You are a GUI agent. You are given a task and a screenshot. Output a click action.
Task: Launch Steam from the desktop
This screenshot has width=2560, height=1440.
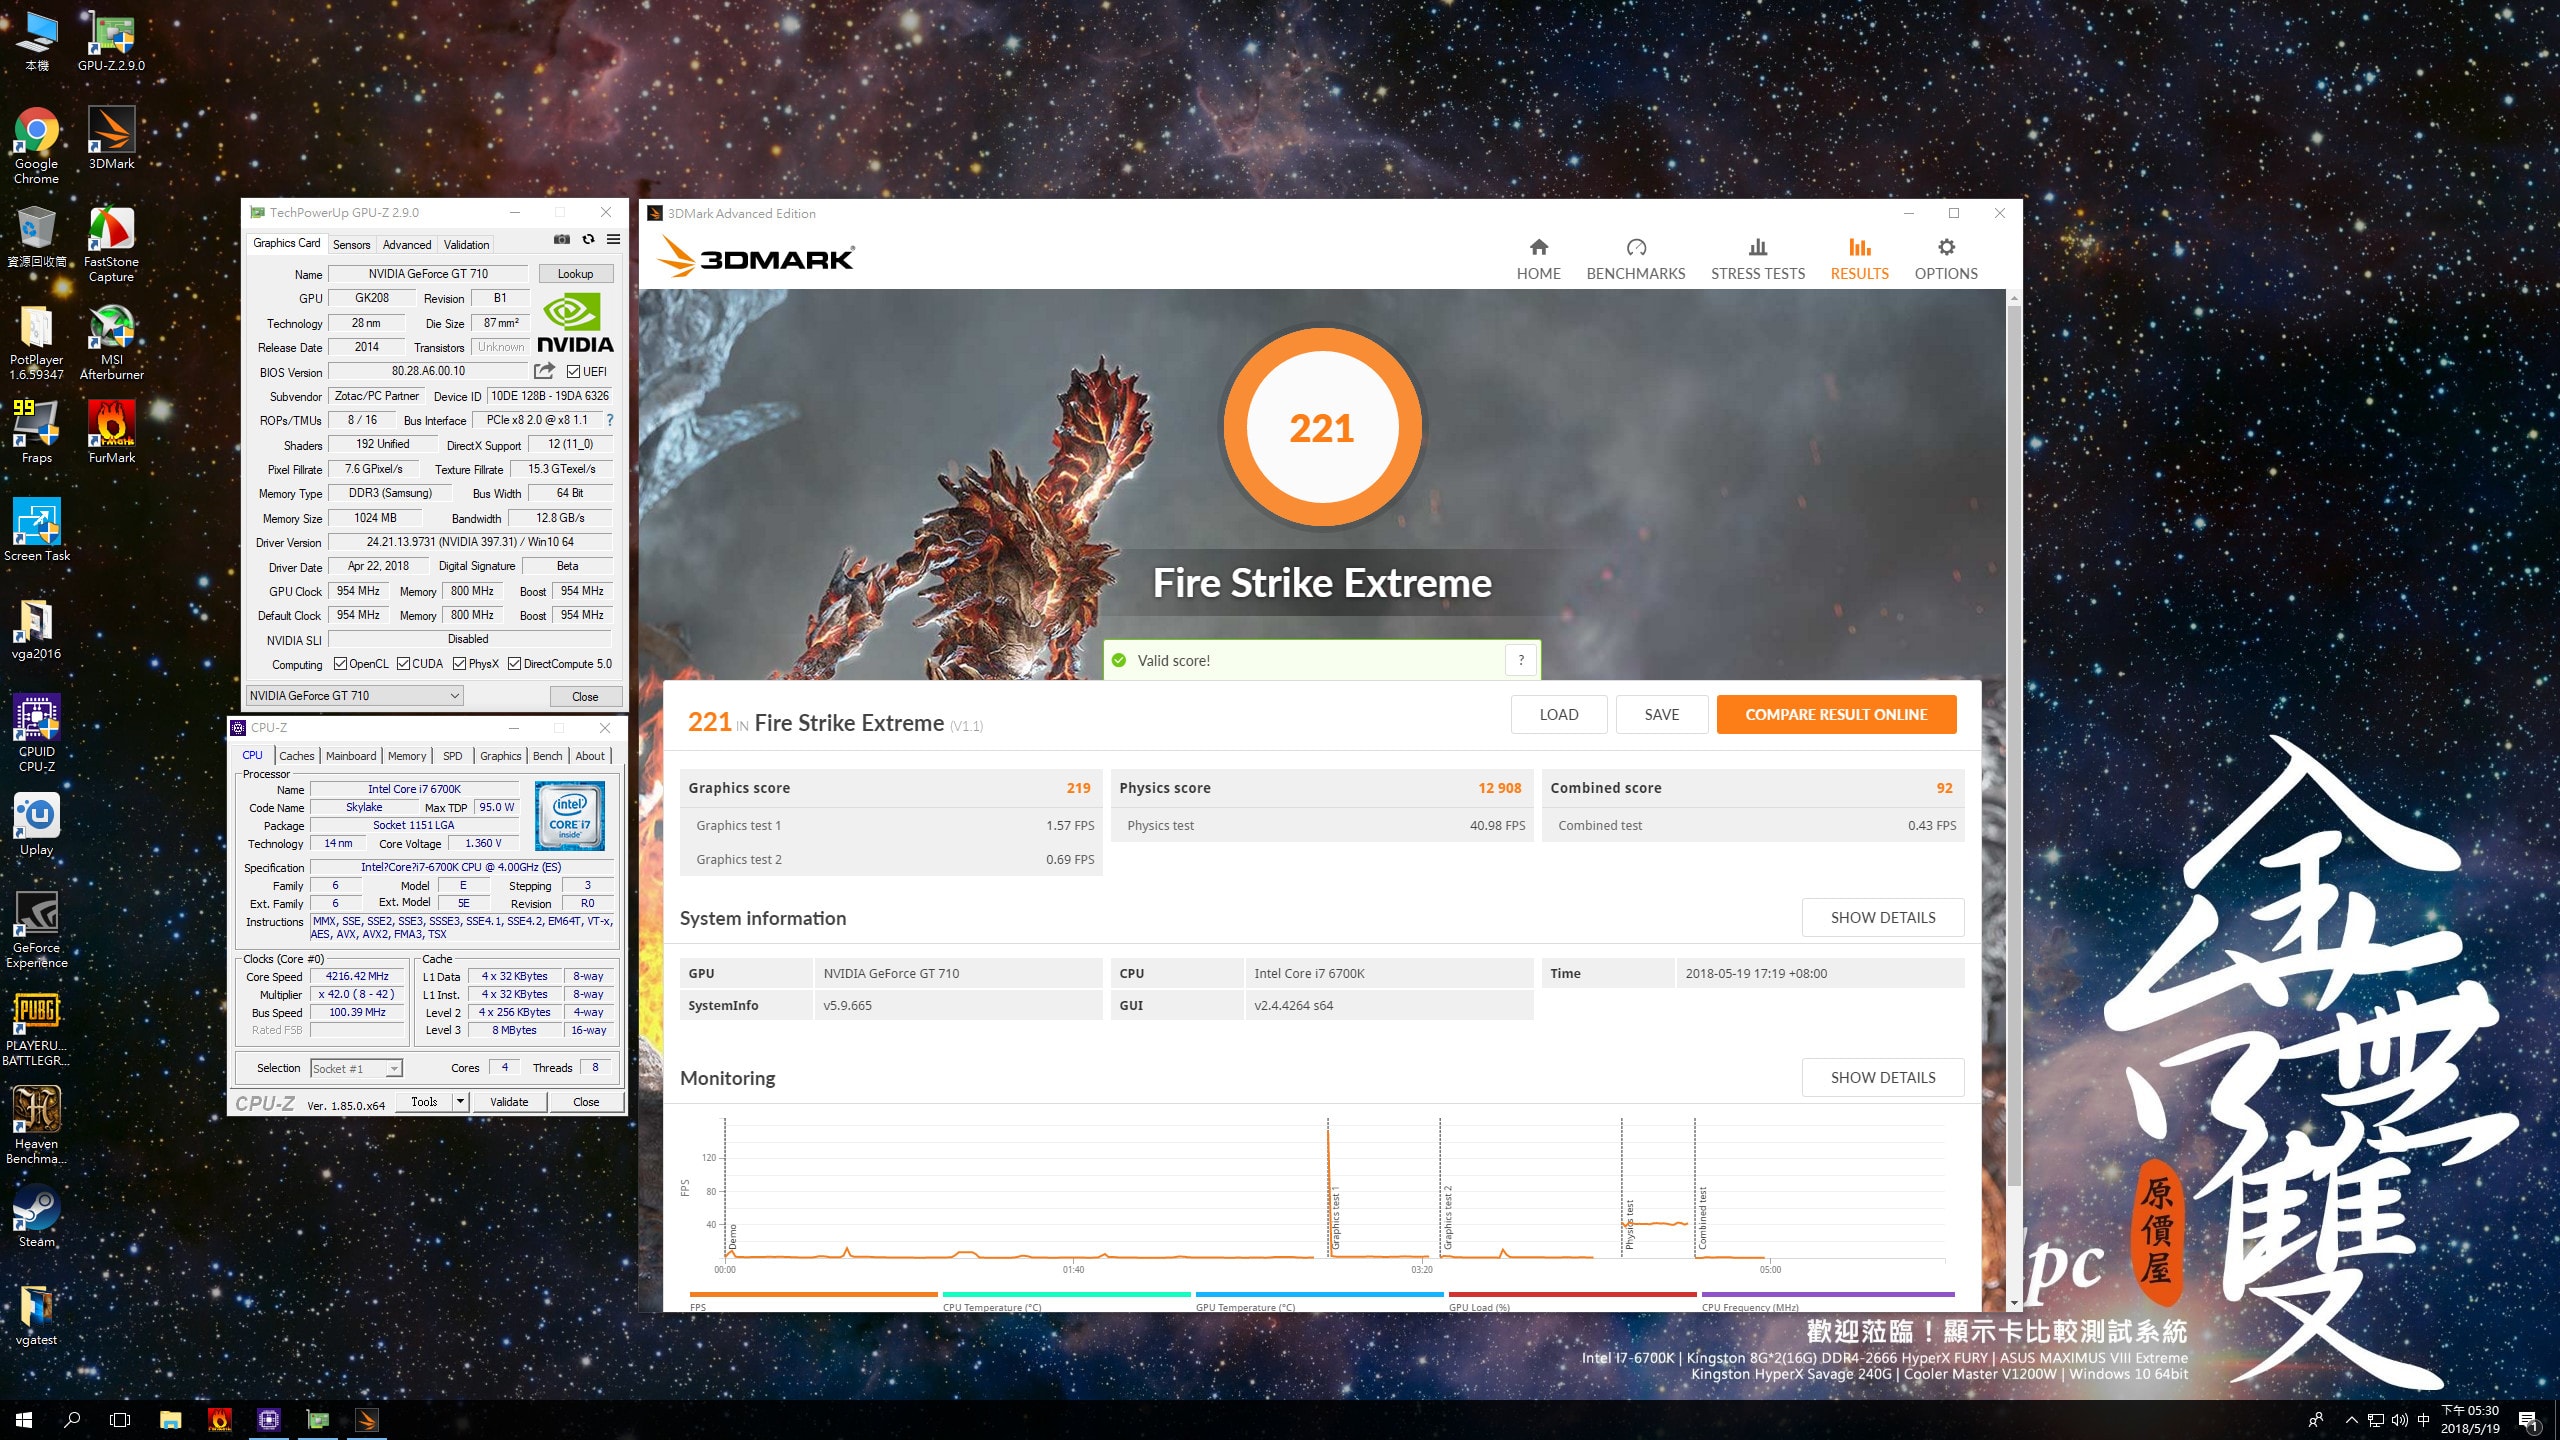tap(36, 1217)
